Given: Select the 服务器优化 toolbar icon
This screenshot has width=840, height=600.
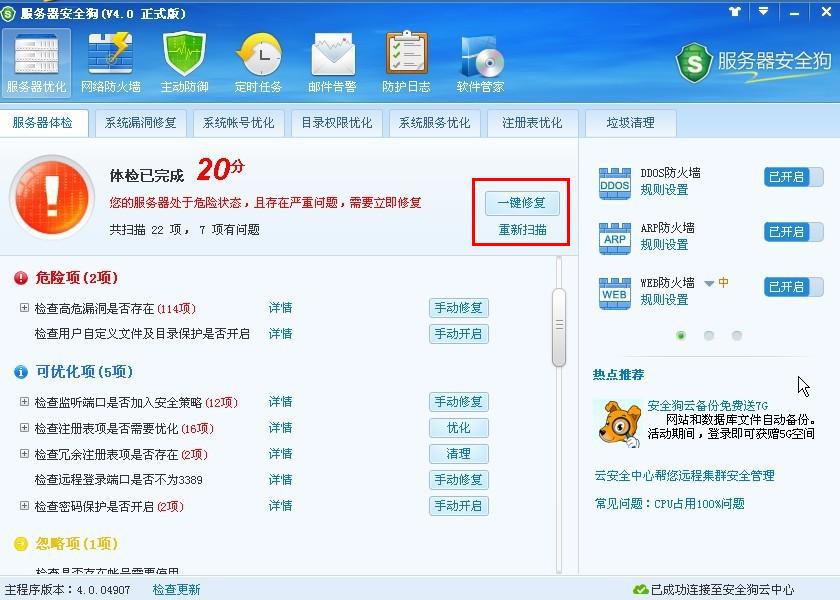Looking at the screenshot, I should click(36, 62).
